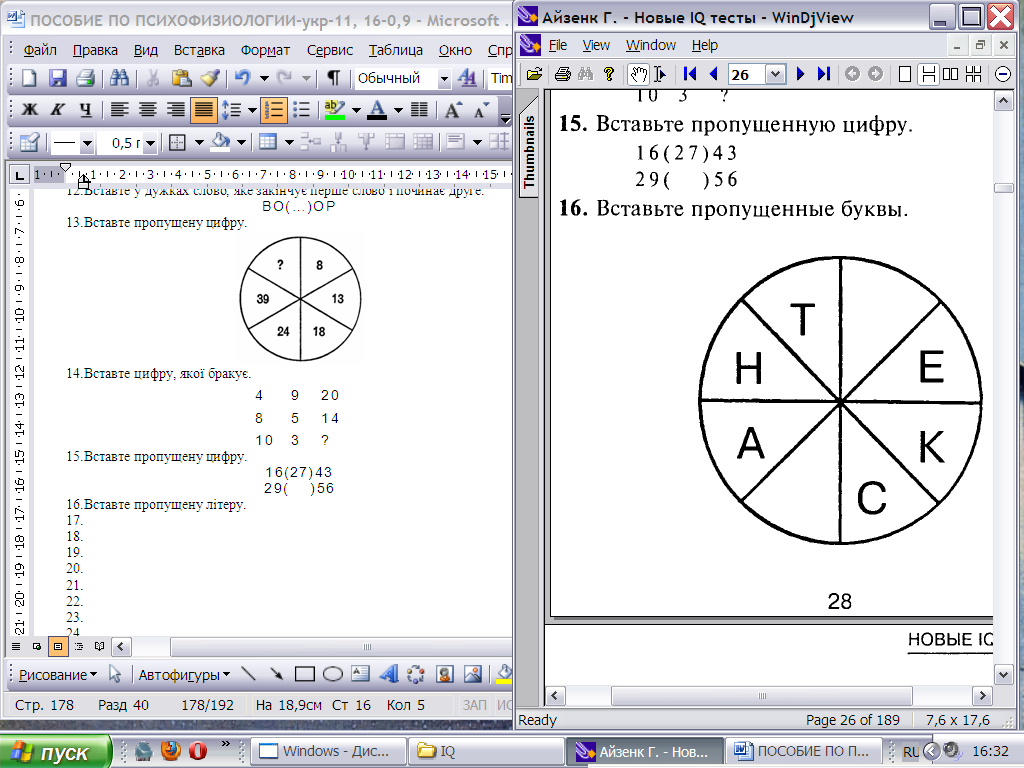The height and width of the screenshot is (768, 1024).
Task: Click RU language indicator in the tray
Action: [910, 752]
